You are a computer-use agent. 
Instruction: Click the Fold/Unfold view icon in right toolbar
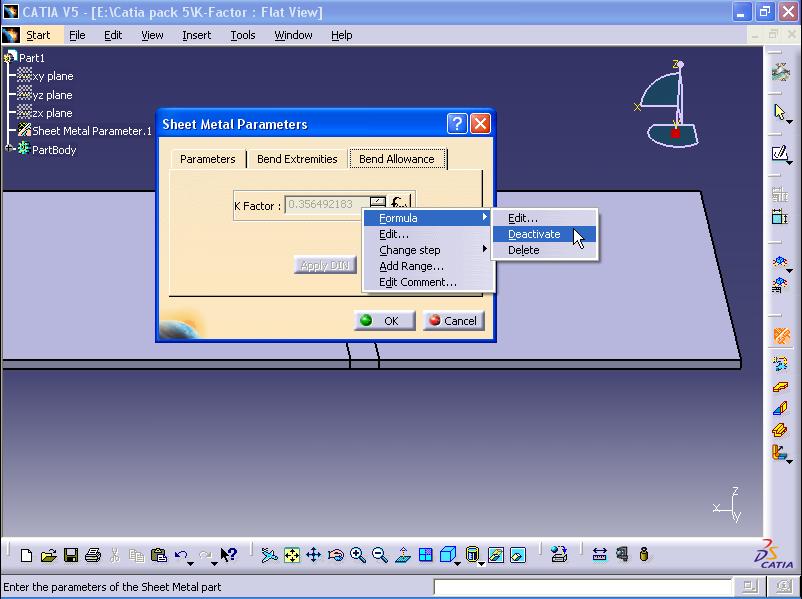780,452
